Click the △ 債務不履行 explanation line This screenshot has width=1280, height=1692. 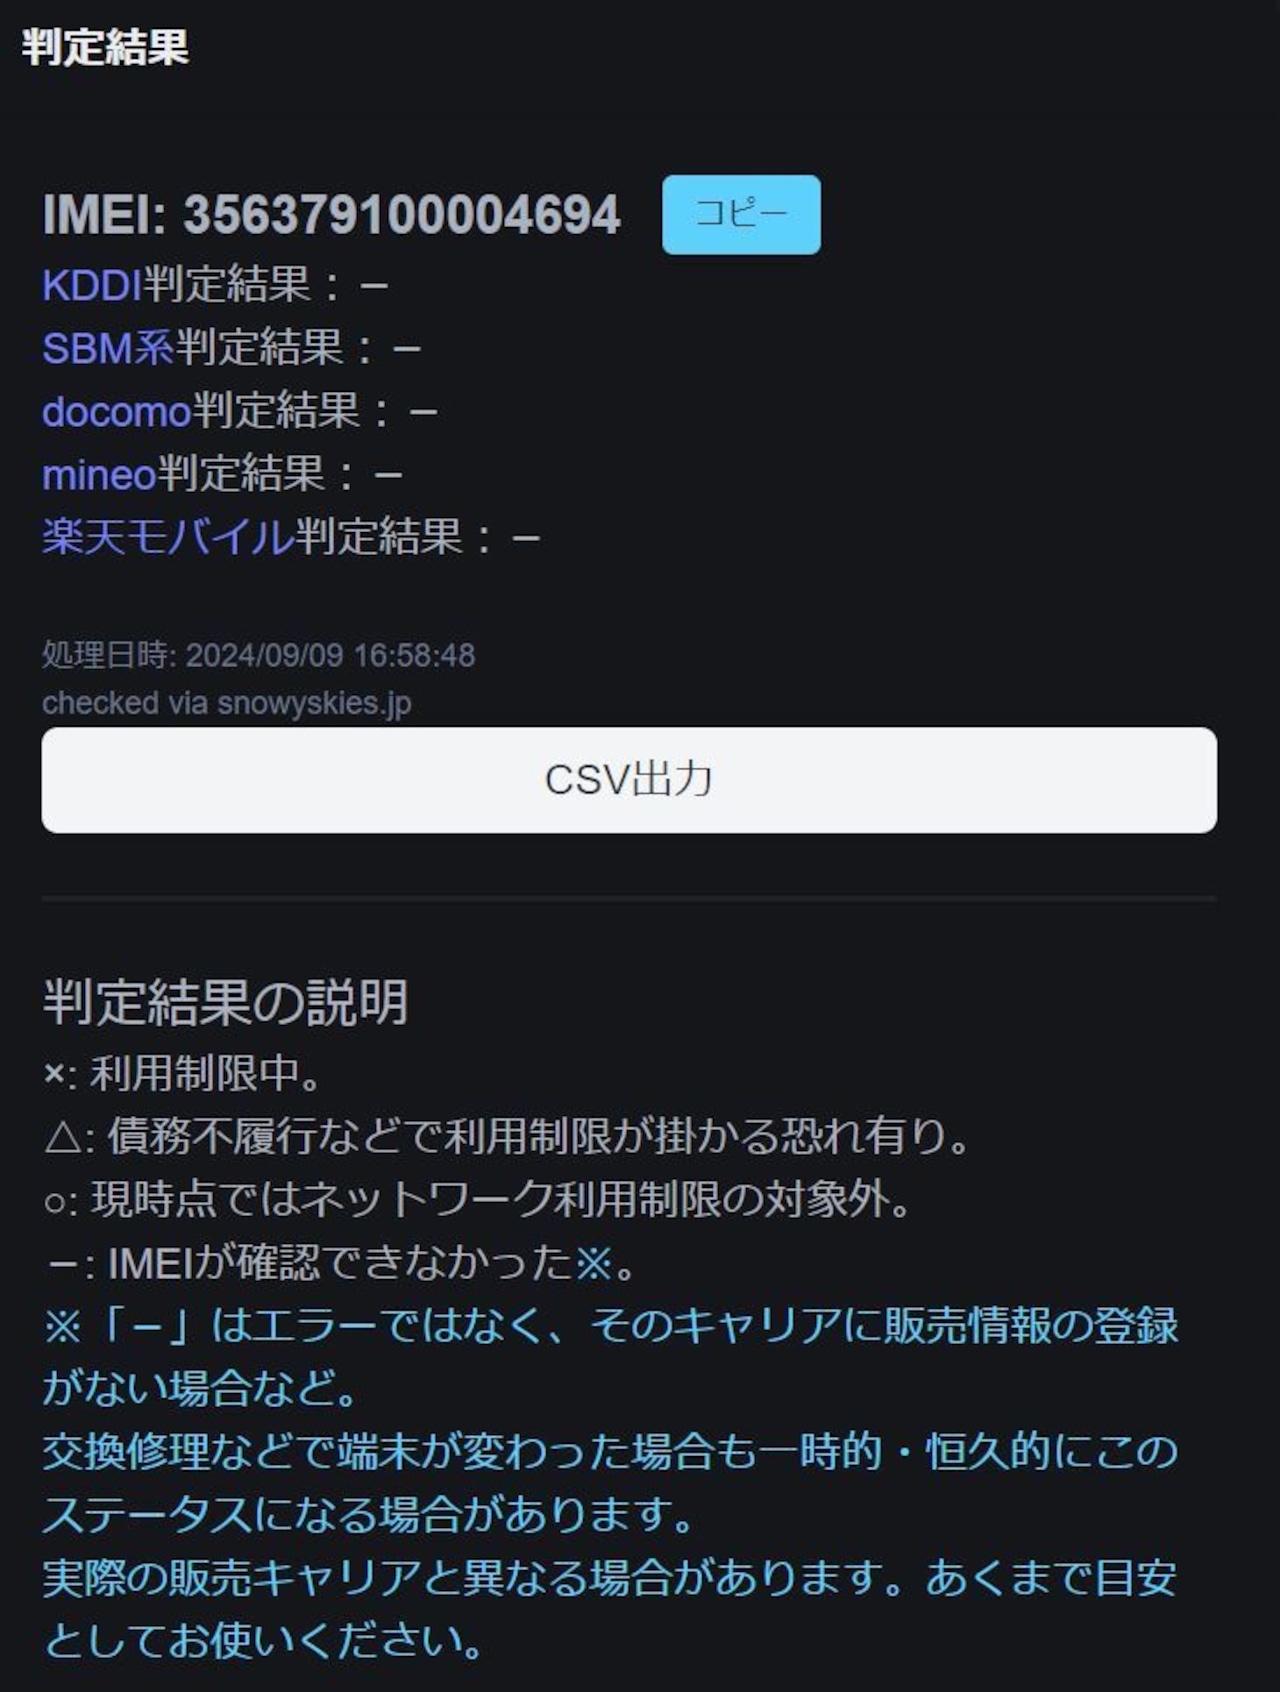[507, 1136]
